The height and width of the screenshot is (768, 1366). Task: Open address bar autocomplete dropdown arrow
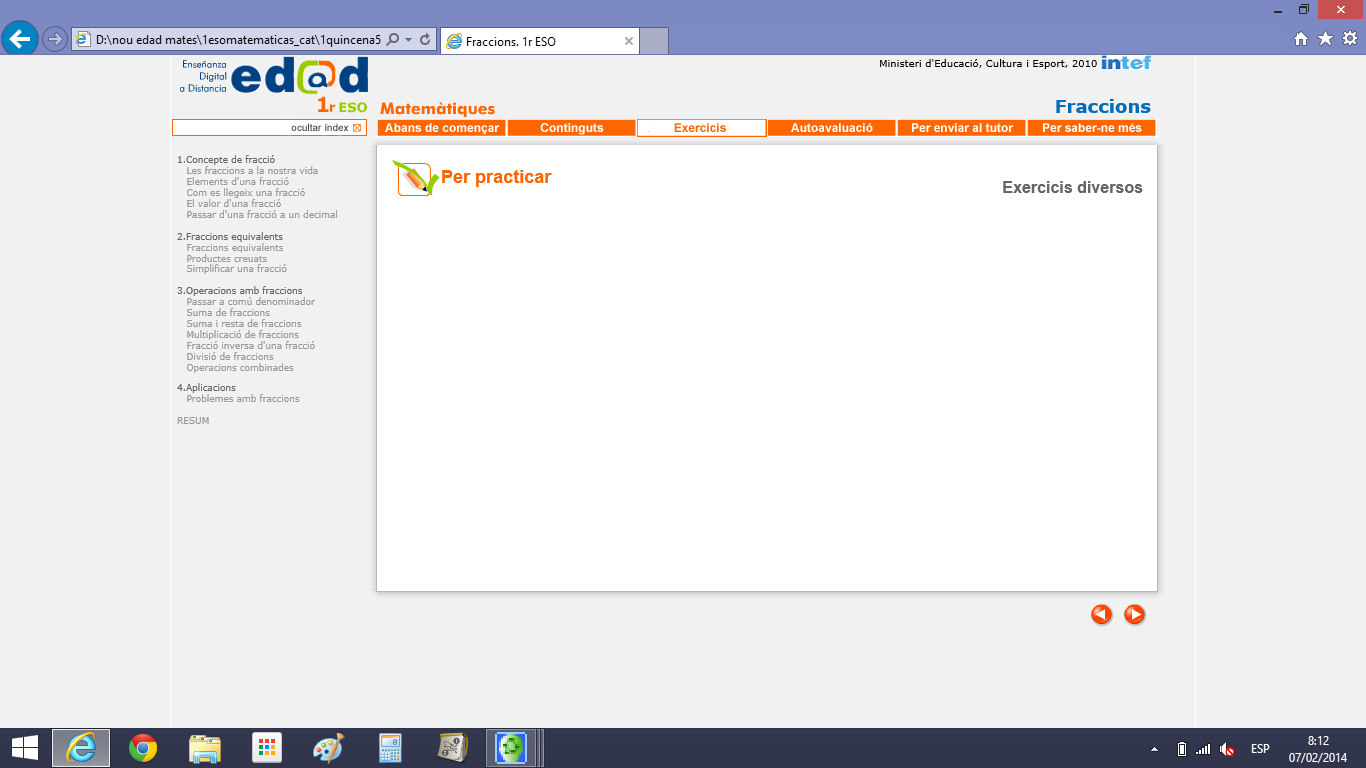[408, 40]
